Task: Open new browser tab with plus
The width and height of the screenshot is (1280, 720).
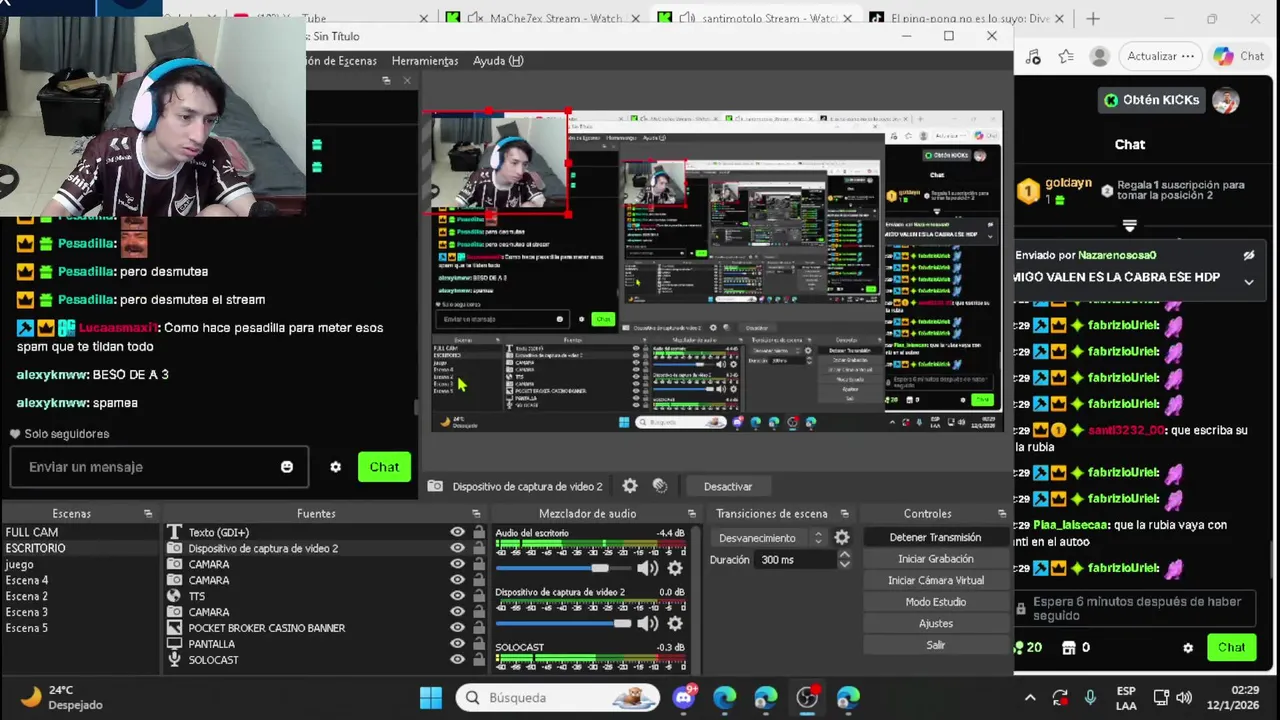Action: point(1093,18)
